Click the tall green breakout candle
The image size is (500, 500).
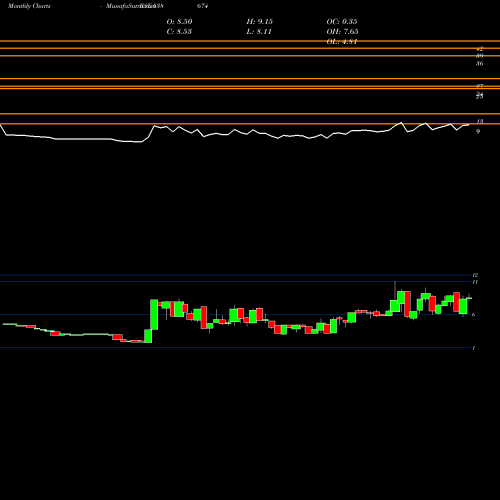pyautogui.click(x=154, y=315)
